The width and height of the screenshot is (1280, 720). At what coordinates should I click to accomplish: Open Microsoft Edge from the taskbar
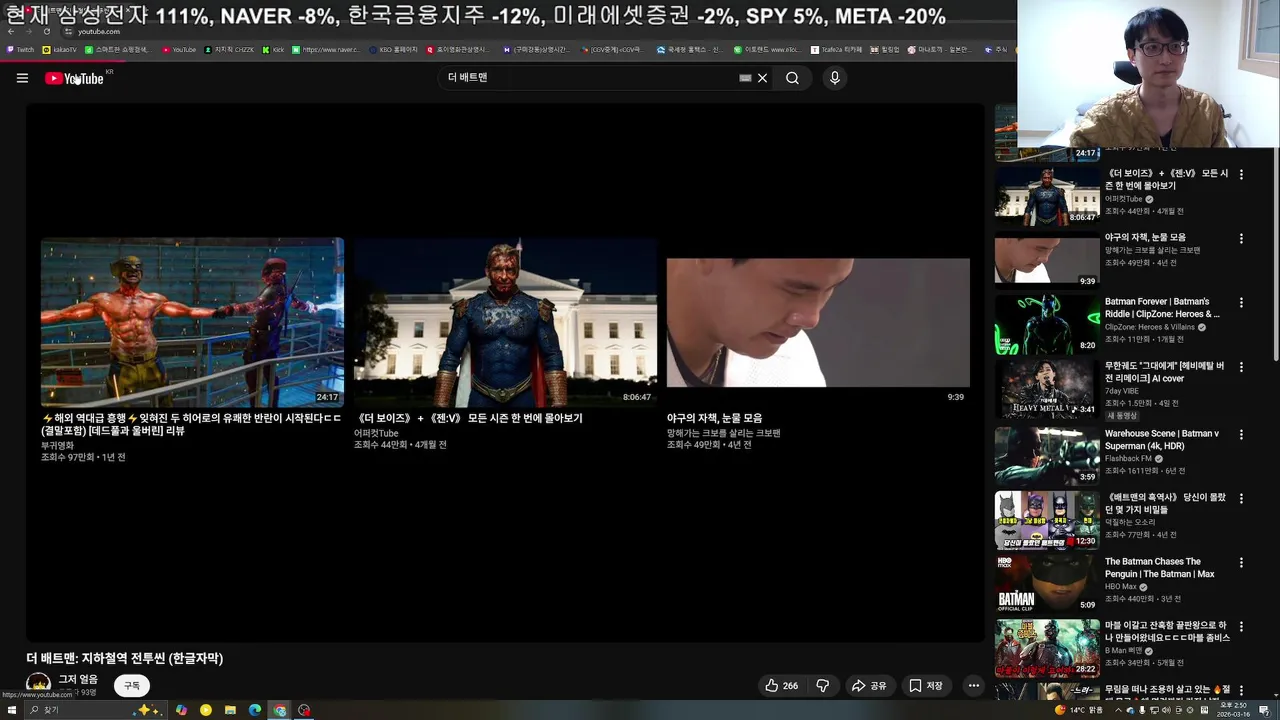coord(255,710)
